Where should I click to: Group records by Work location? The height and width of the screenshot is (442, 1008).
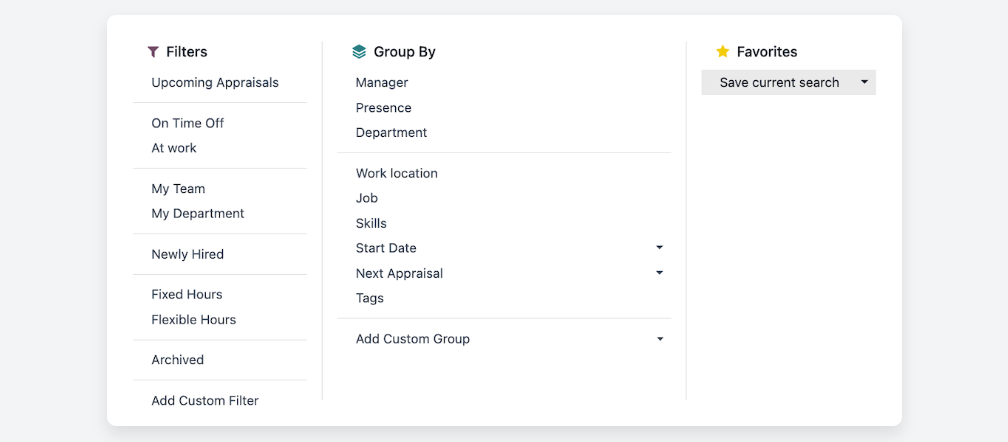397,173
